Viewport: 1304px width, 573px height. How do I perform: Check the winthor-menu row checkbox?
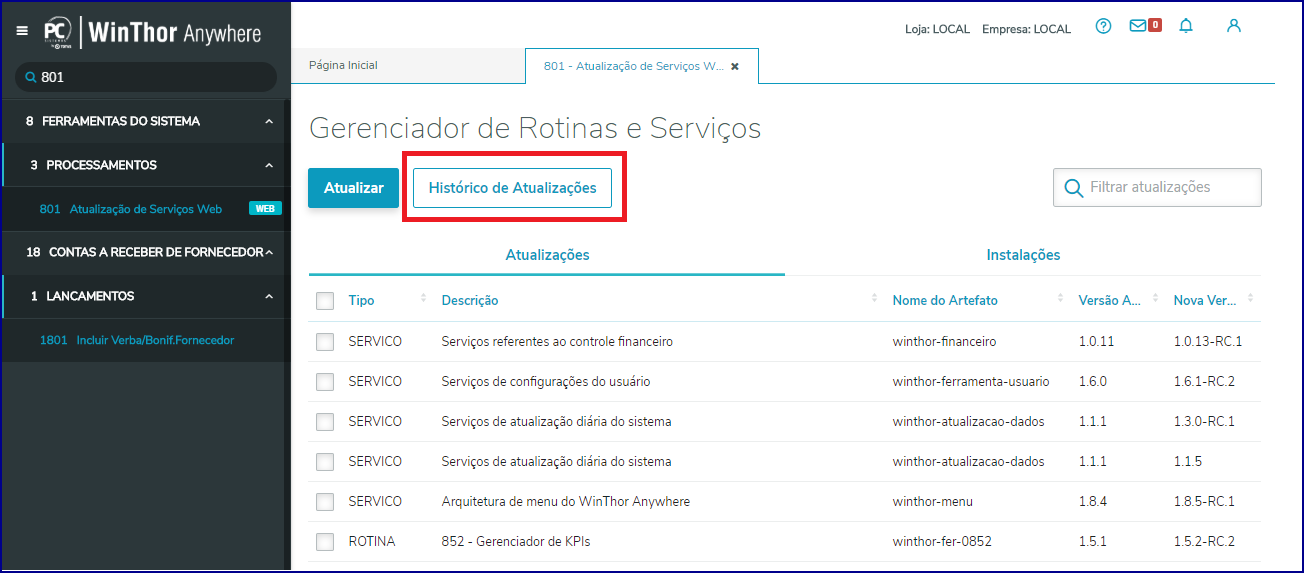click(325, 502)
